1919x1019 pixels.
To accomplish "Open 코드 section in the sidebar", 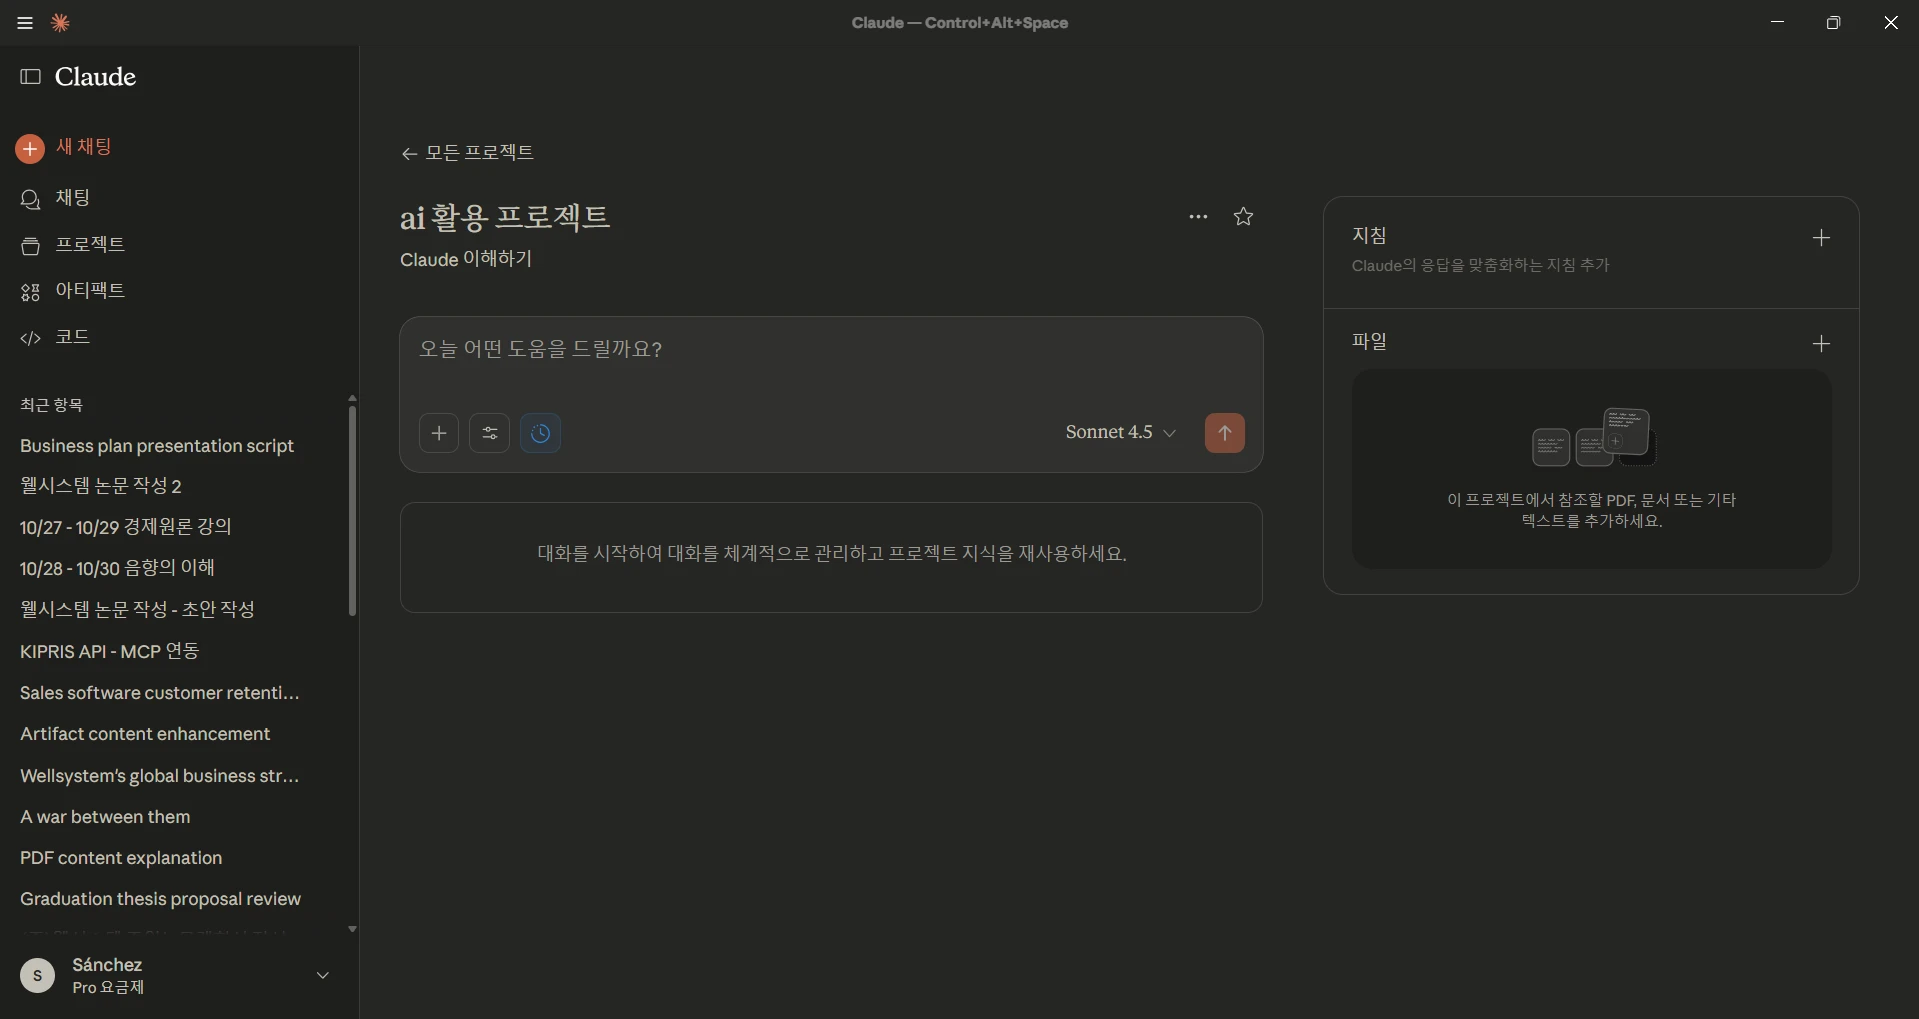I will pyautogui.click(x=72, y=337).
